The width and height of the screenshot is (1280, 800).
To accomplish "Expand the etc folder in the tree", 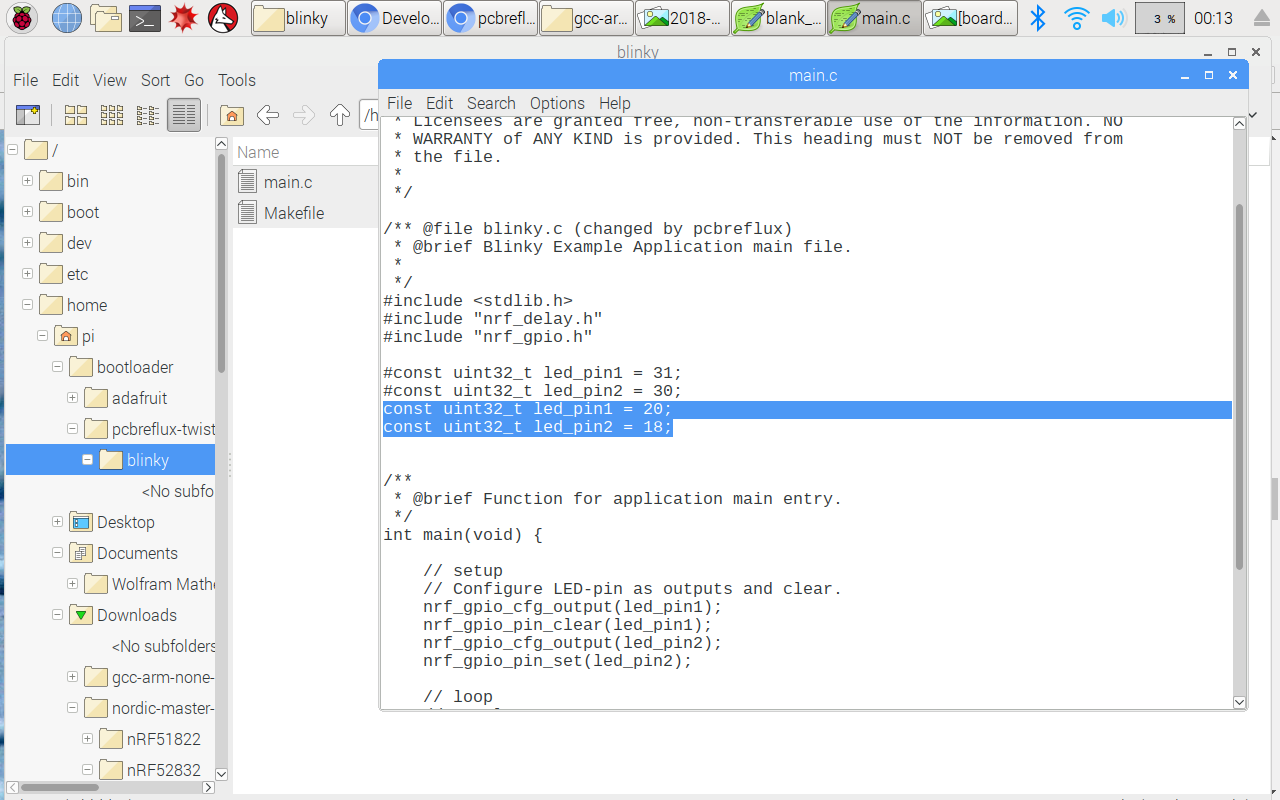I will (x=28, y=274).
